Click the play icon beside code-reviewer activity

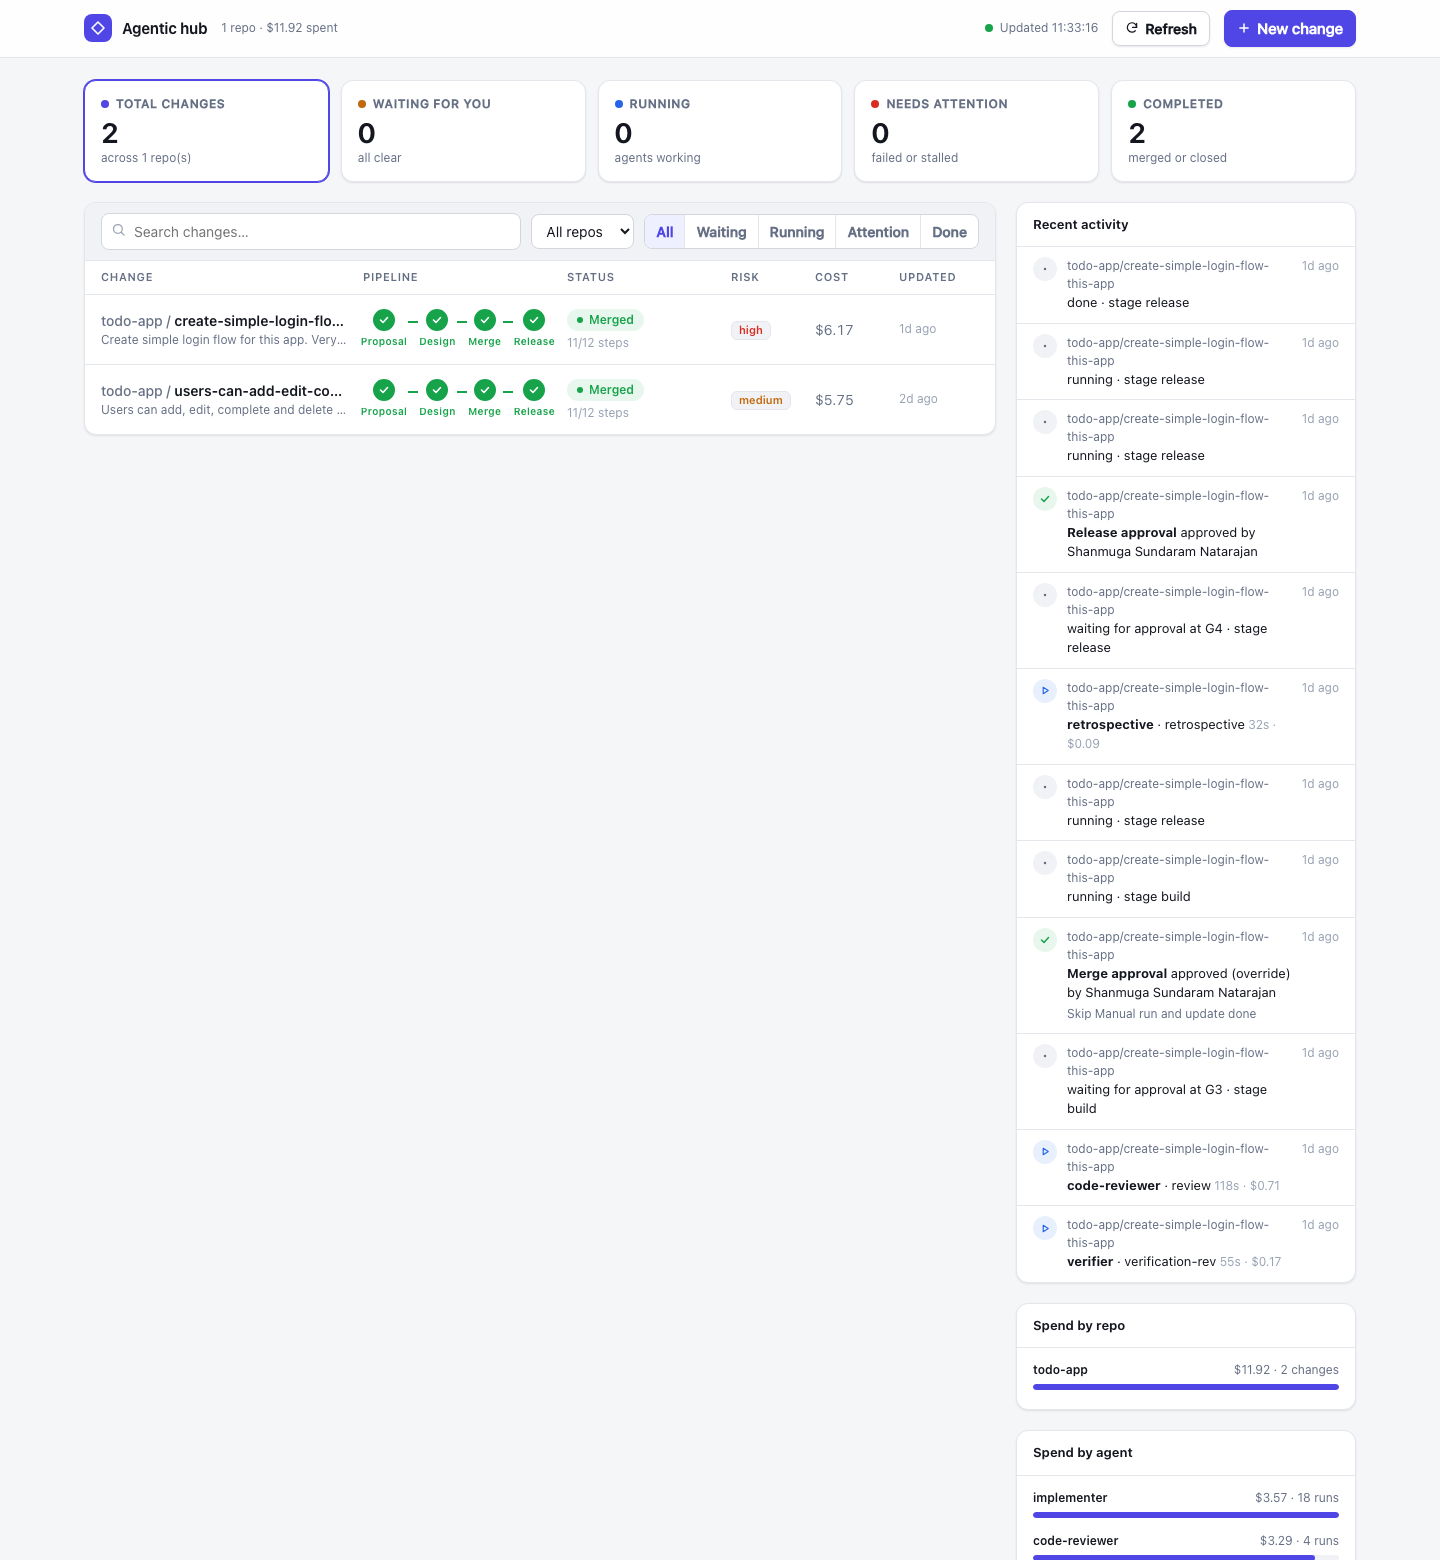click(1045, 1152)
